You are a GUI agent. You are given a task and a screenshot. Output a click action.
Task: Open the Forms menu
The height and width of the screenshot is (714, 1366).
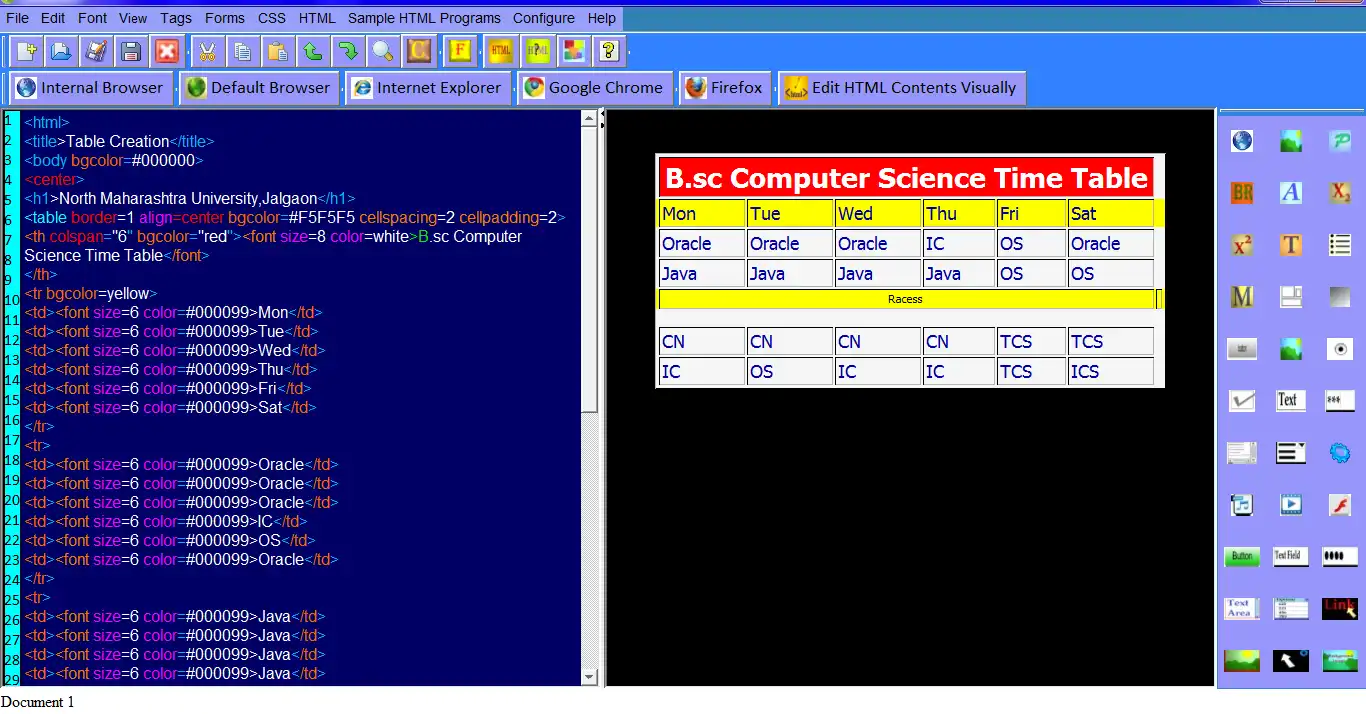click(225, 18)
